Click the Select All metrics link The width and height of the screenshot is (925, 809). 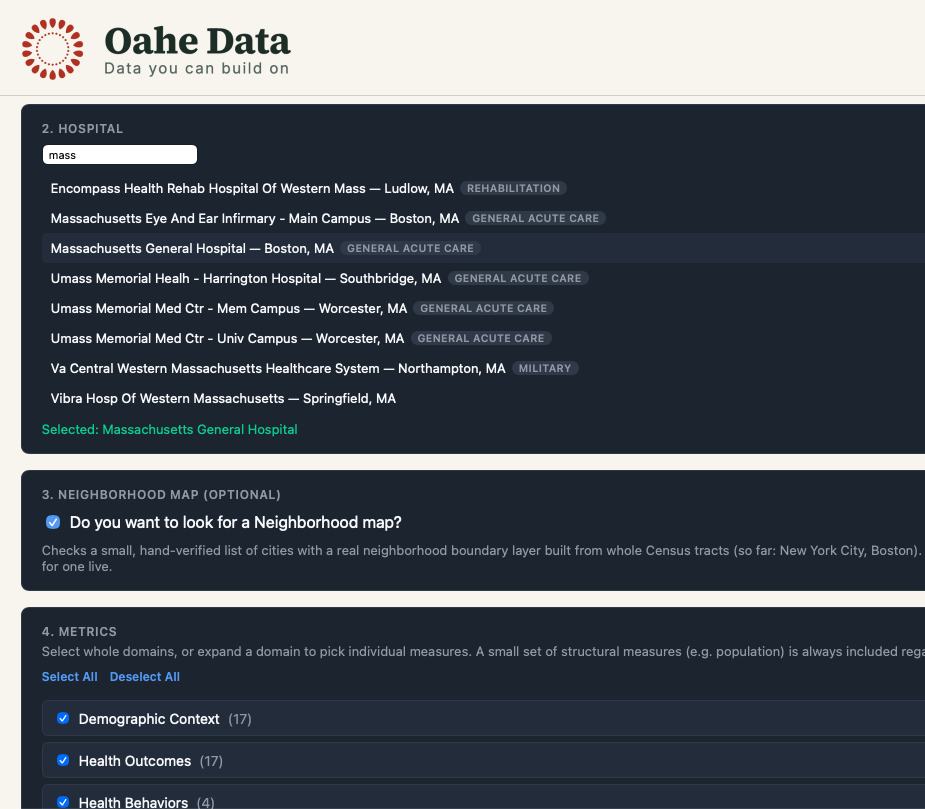[70, 677]
